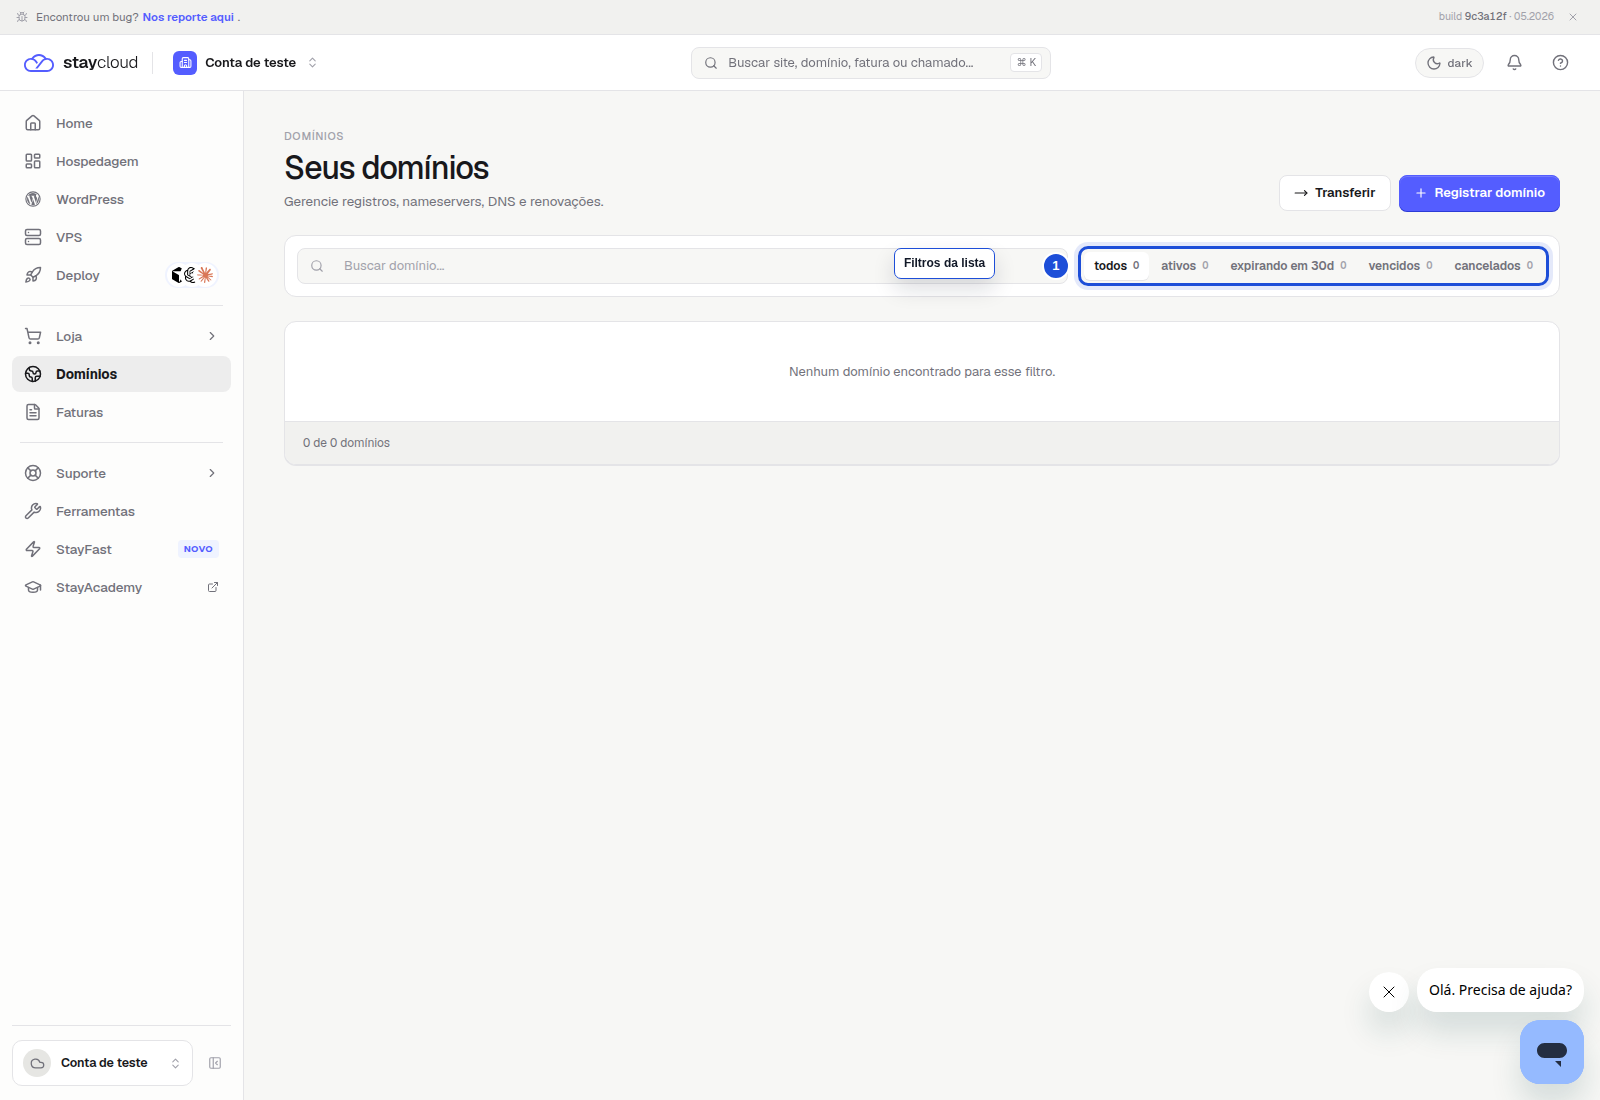This screenshot has height=1100, width=1600.
Task: Open the Conta de teste account switcher in header
Action: [246, 62]
